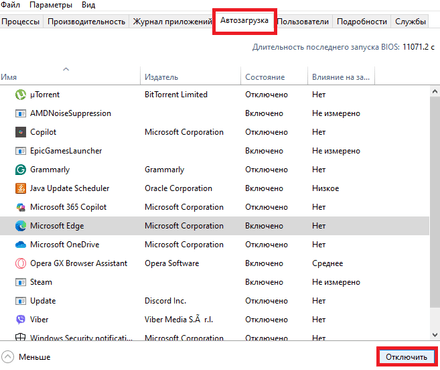
Task: Select the Steam entry name
Action: (x=41, y=282)
